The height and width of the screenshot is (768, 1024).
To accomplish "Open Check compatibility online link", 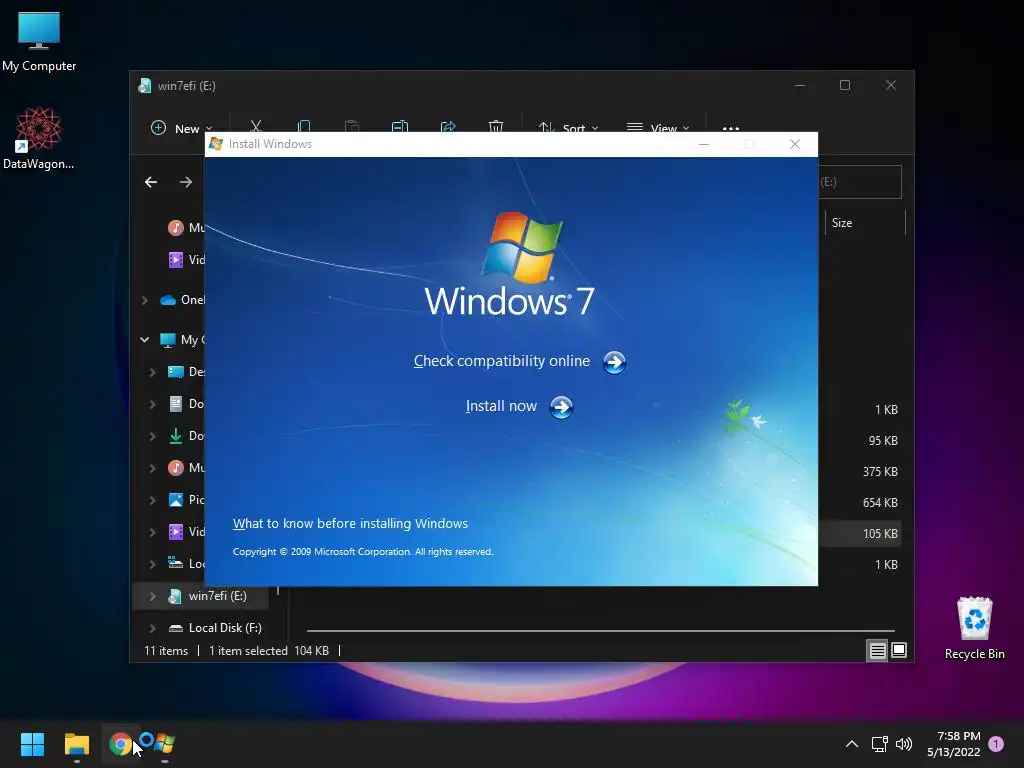I will 519,361.
